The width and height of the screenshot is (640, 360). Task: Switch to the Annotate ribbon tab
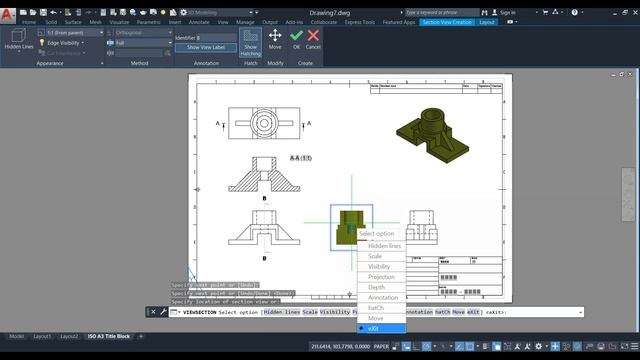[x=199, y=22]
